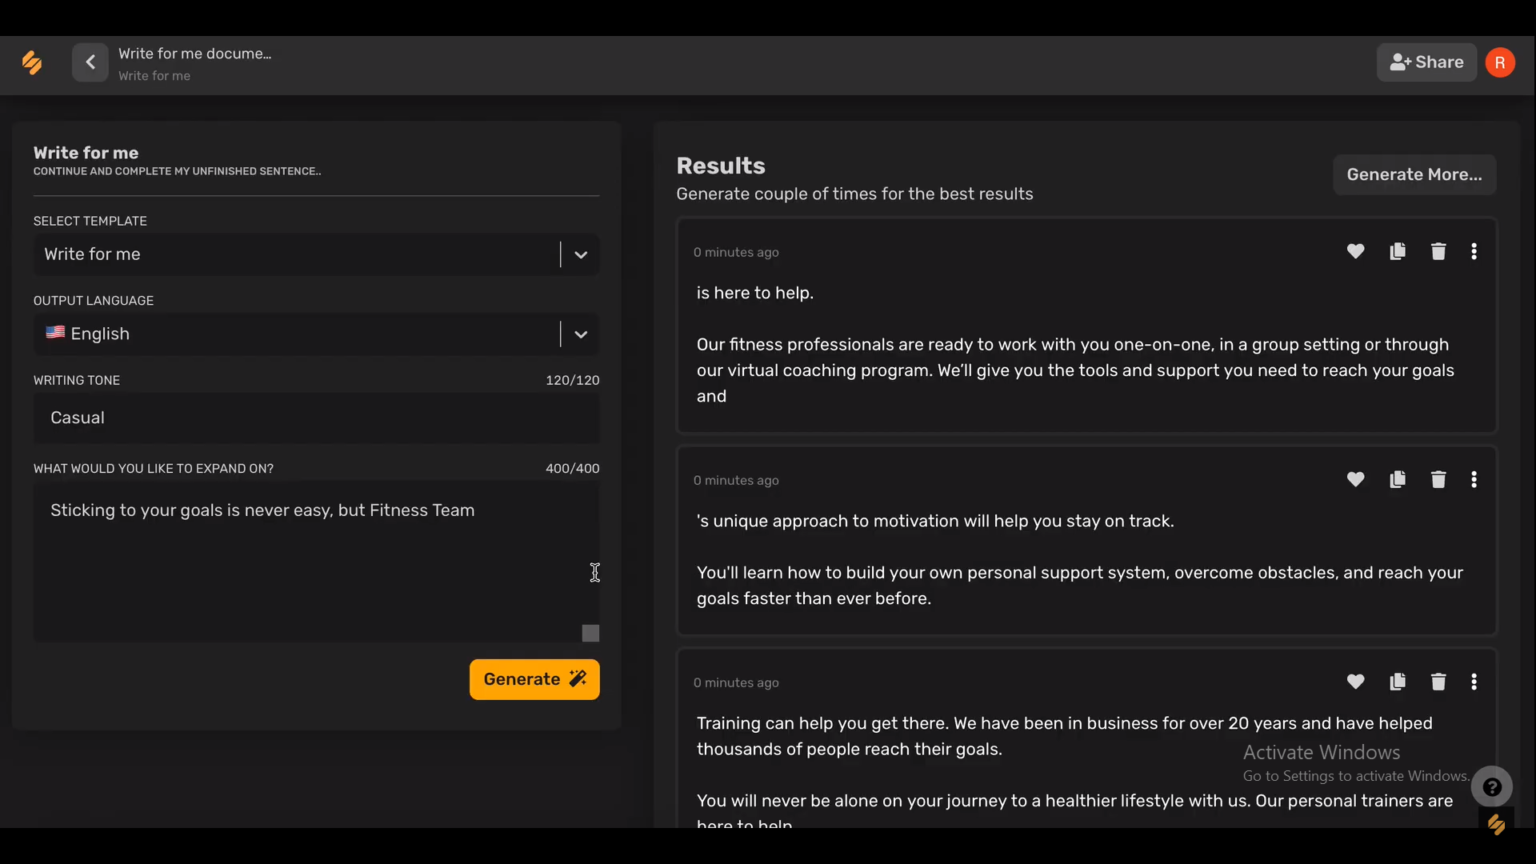Click the app logo in the top-left corner
Viewport: 1536px width, 864px height.
click(x=32, y=62)
